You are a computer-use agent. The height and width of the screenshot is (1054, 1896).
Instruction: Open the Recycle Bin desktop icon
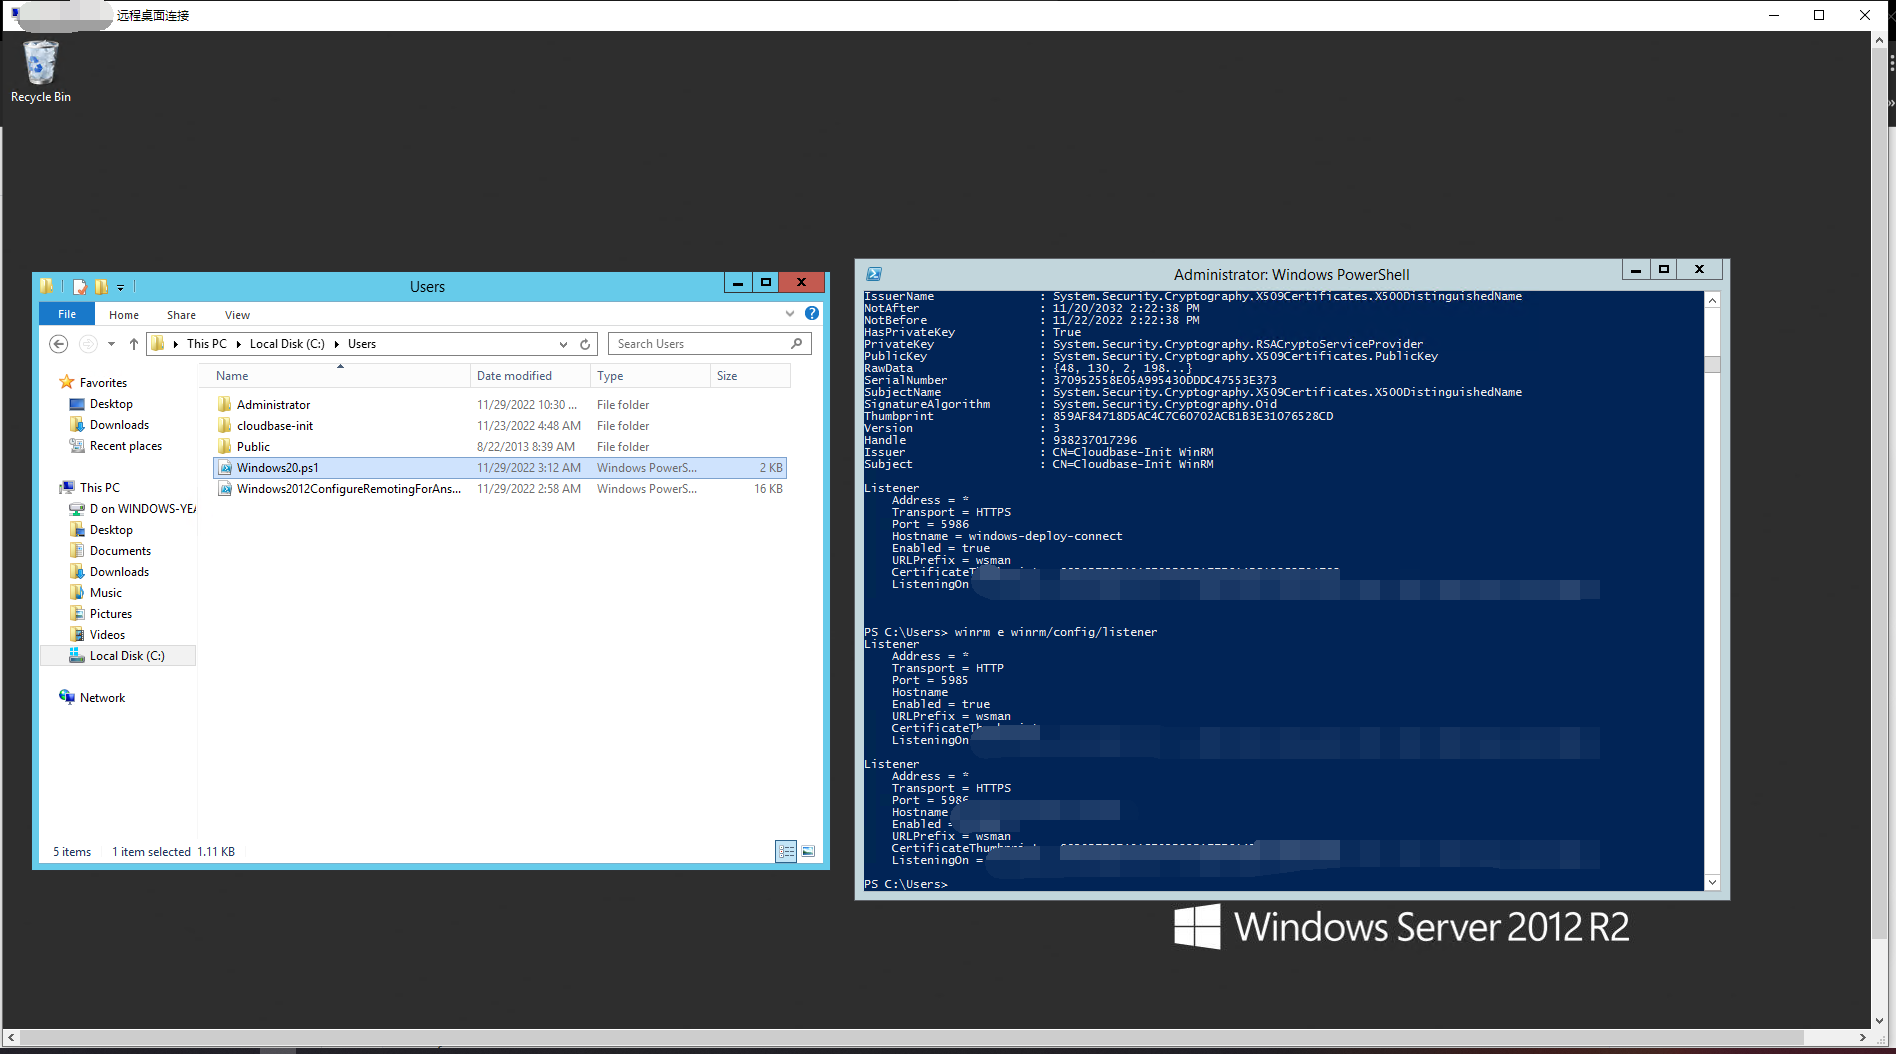coord(40,71)
